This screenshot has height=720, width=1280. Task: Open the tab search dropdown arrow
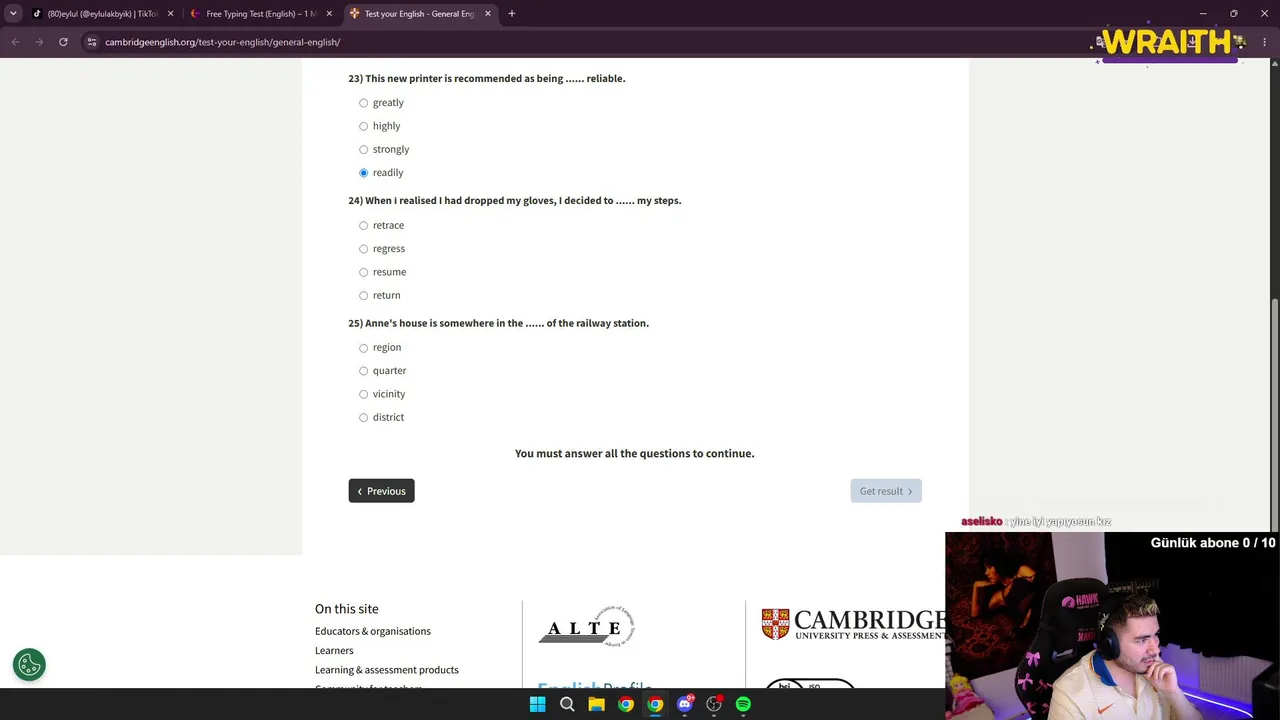(13, 14)
